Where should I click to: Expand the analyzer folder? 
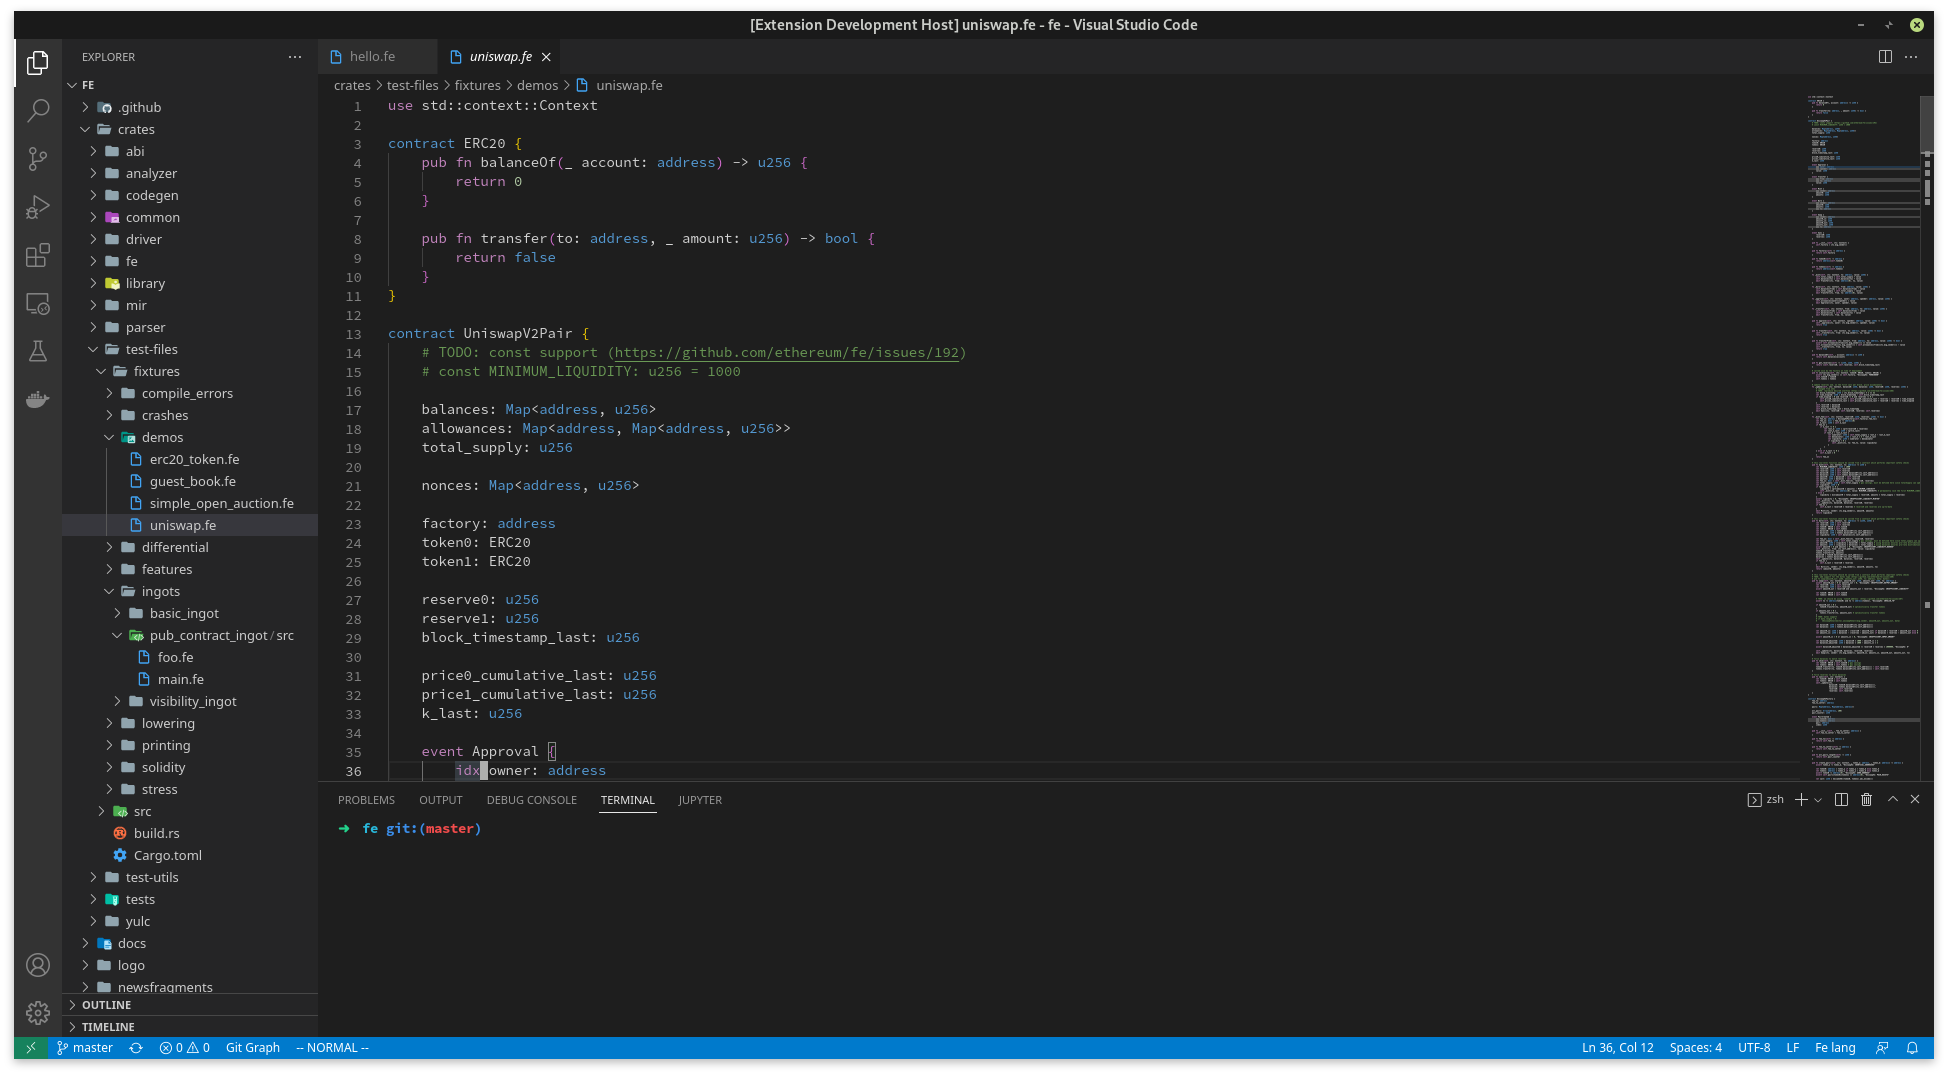point(190,173)
